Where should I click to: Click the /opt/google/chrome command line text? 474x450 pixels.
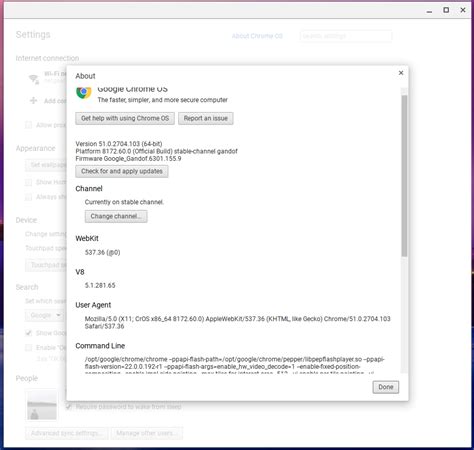tap(235, 366)
